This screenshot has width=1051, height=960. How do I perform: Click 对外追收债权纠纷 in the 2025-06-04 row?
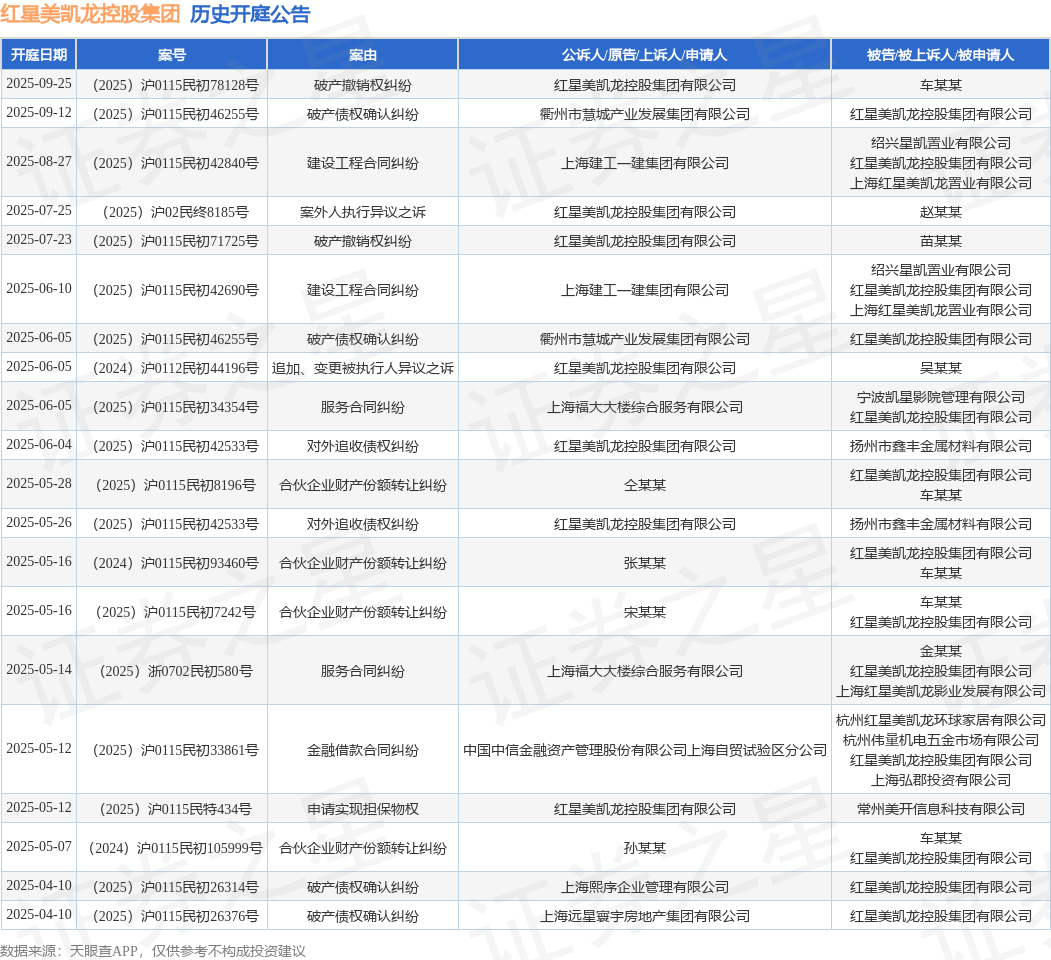pyautogui.click(x=363, y=446)
